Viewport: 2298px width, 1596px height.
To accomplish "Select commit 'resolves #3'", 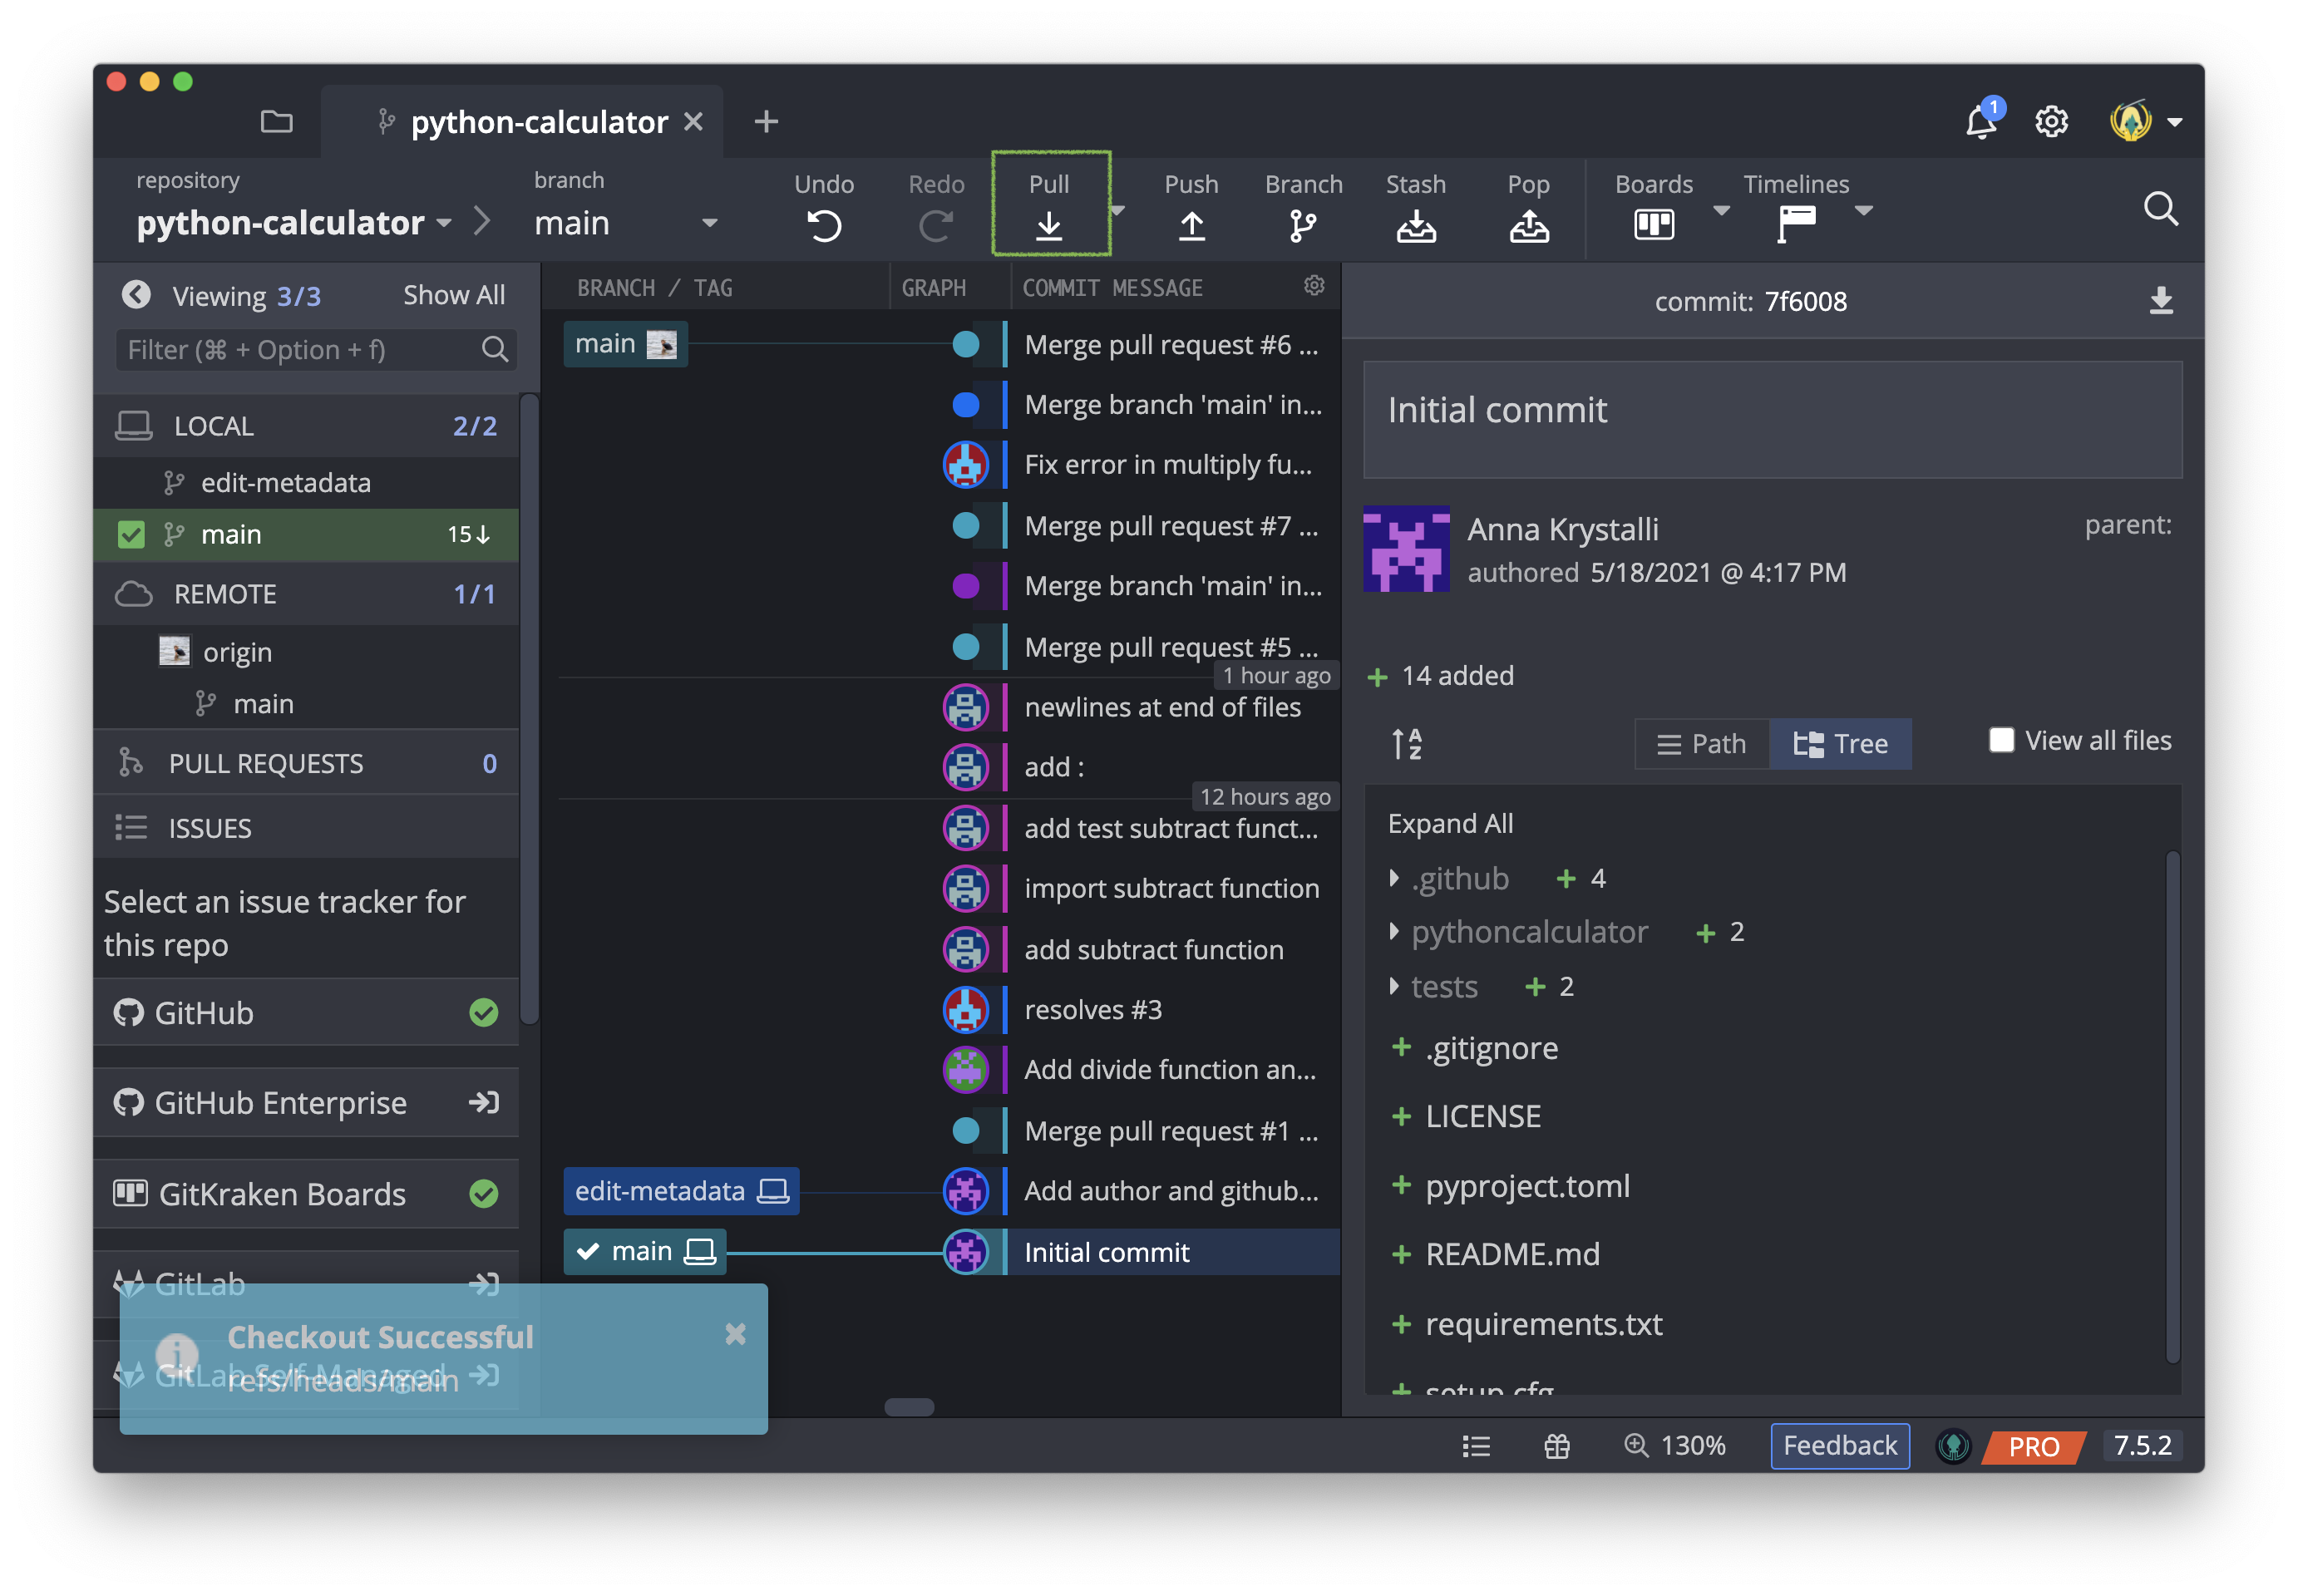I will click(1092, 1009).
